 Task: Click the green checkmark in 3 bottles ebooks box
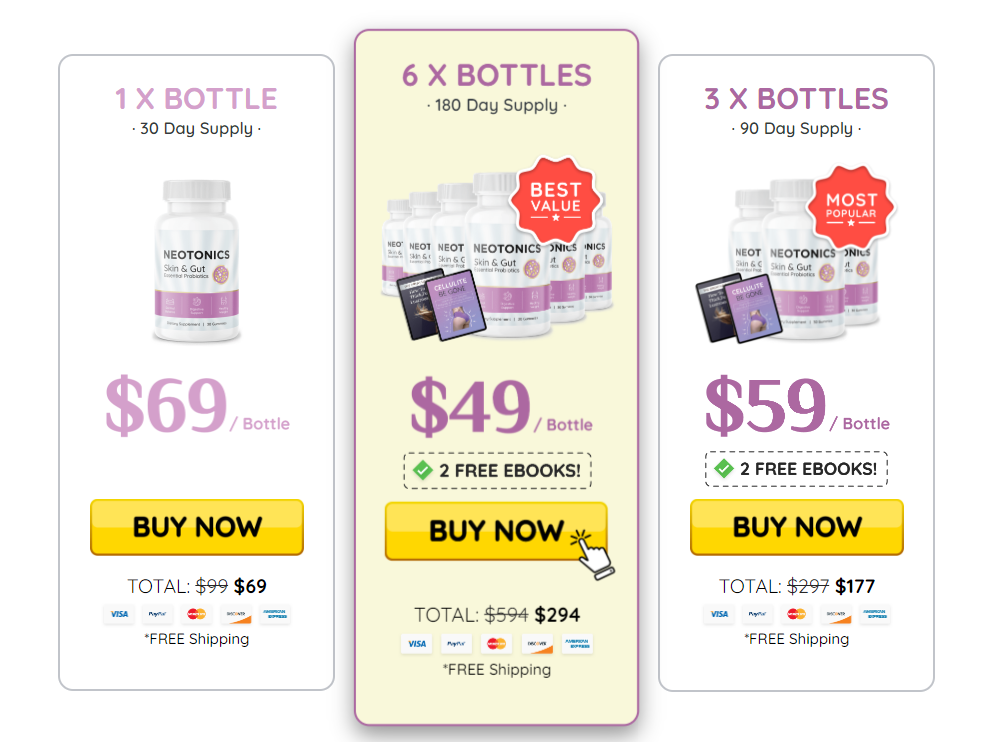723,468
